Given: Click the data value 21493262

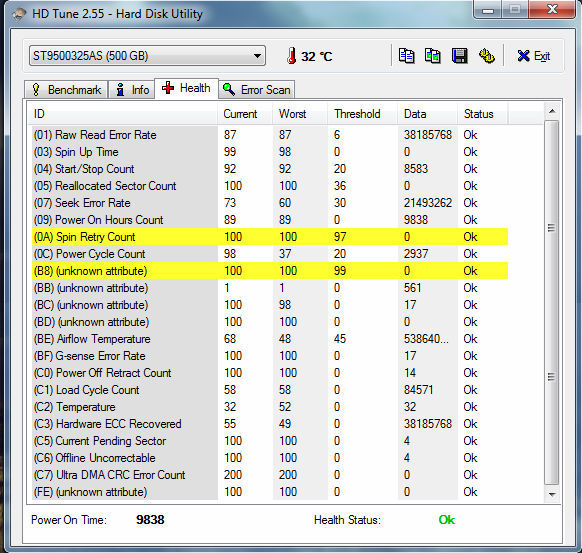Looking at the screenshot, I should point(428,203).
